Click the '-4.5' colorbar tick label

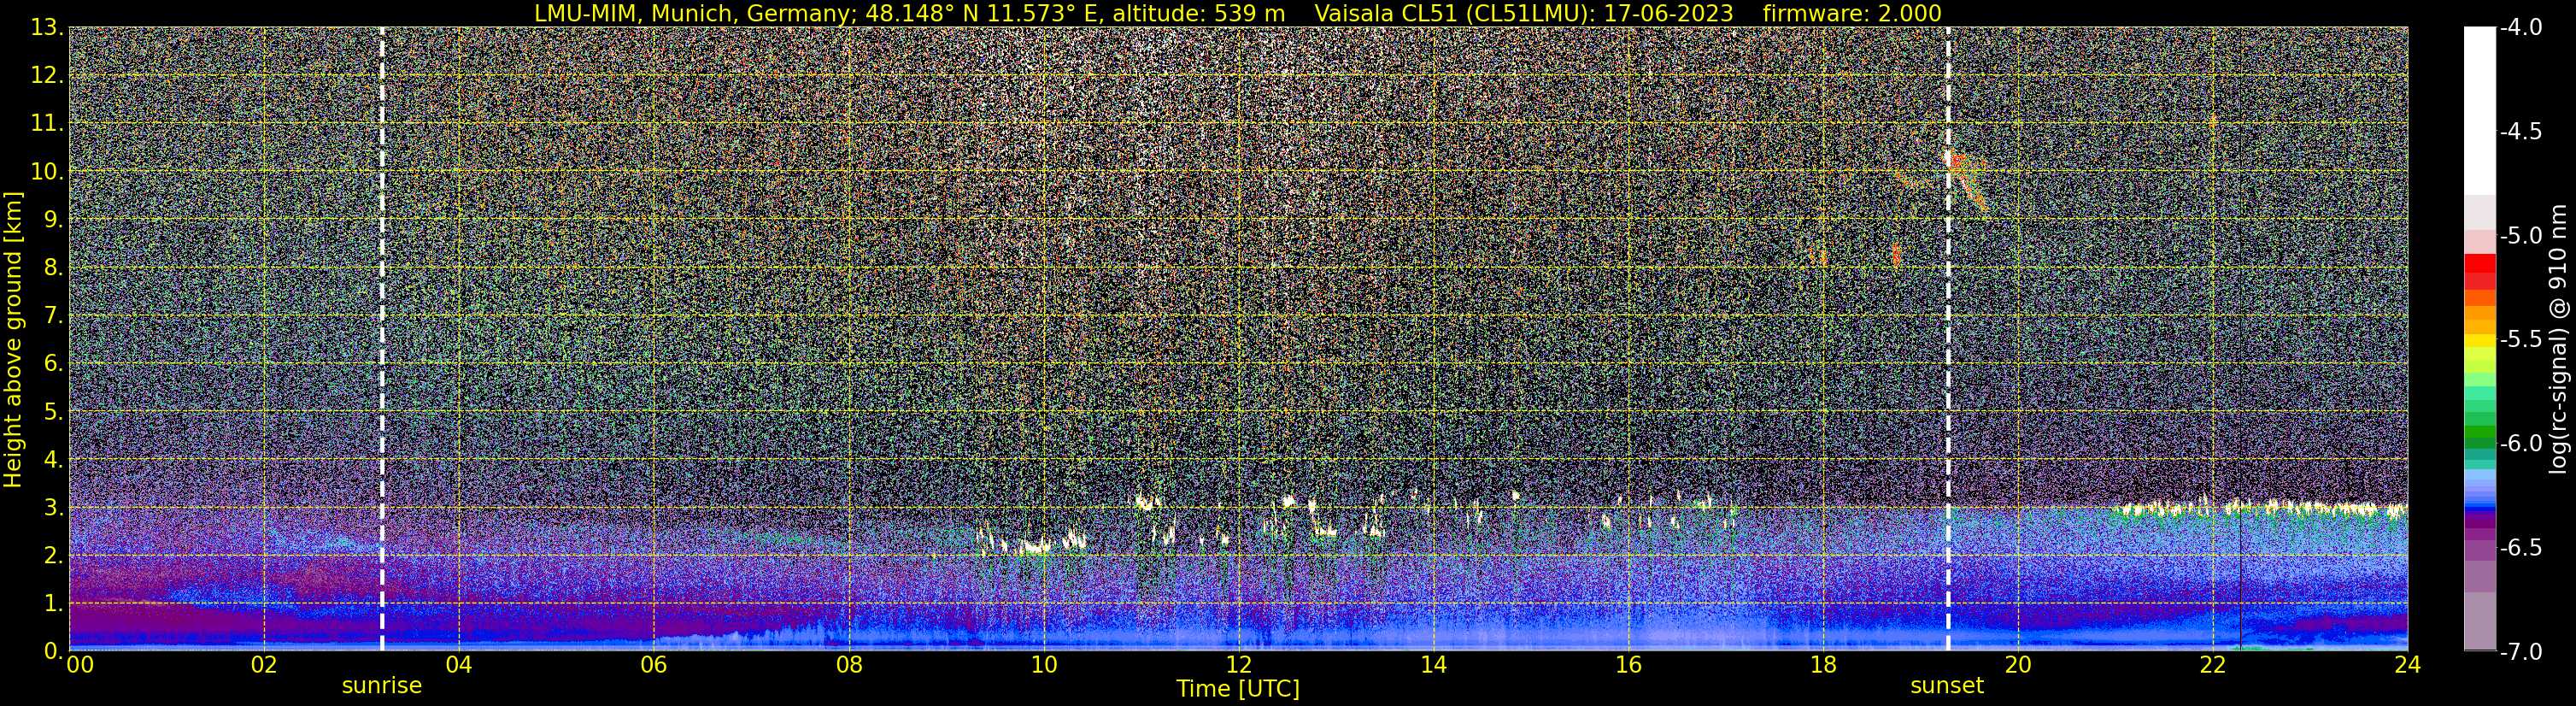(2521, 132)
